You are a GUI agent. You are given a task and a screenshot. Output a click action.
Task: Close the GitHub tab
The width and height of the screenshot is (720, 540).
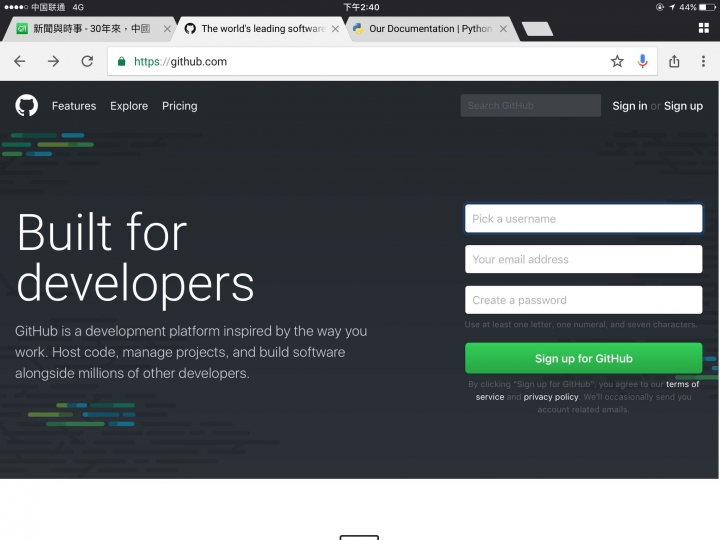335,28
